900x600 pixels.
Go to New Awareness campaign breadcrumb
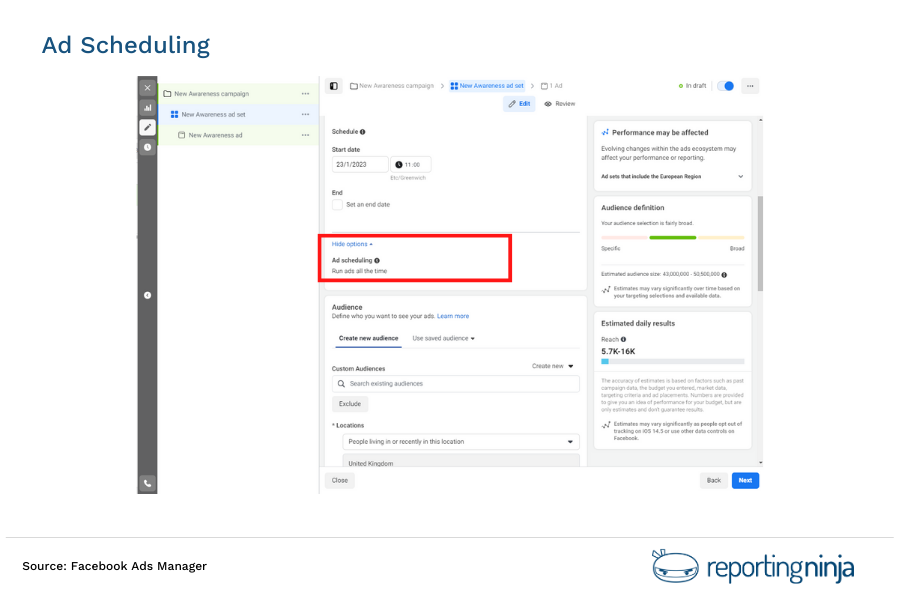coord(392,86)
